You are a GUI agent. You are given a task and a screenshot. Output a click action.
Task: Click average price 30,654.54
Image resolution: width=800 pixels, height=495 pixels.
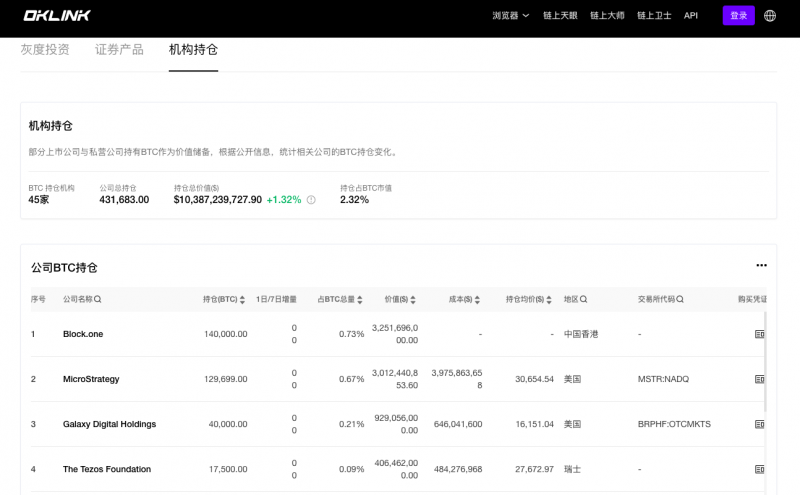[534, 379]
